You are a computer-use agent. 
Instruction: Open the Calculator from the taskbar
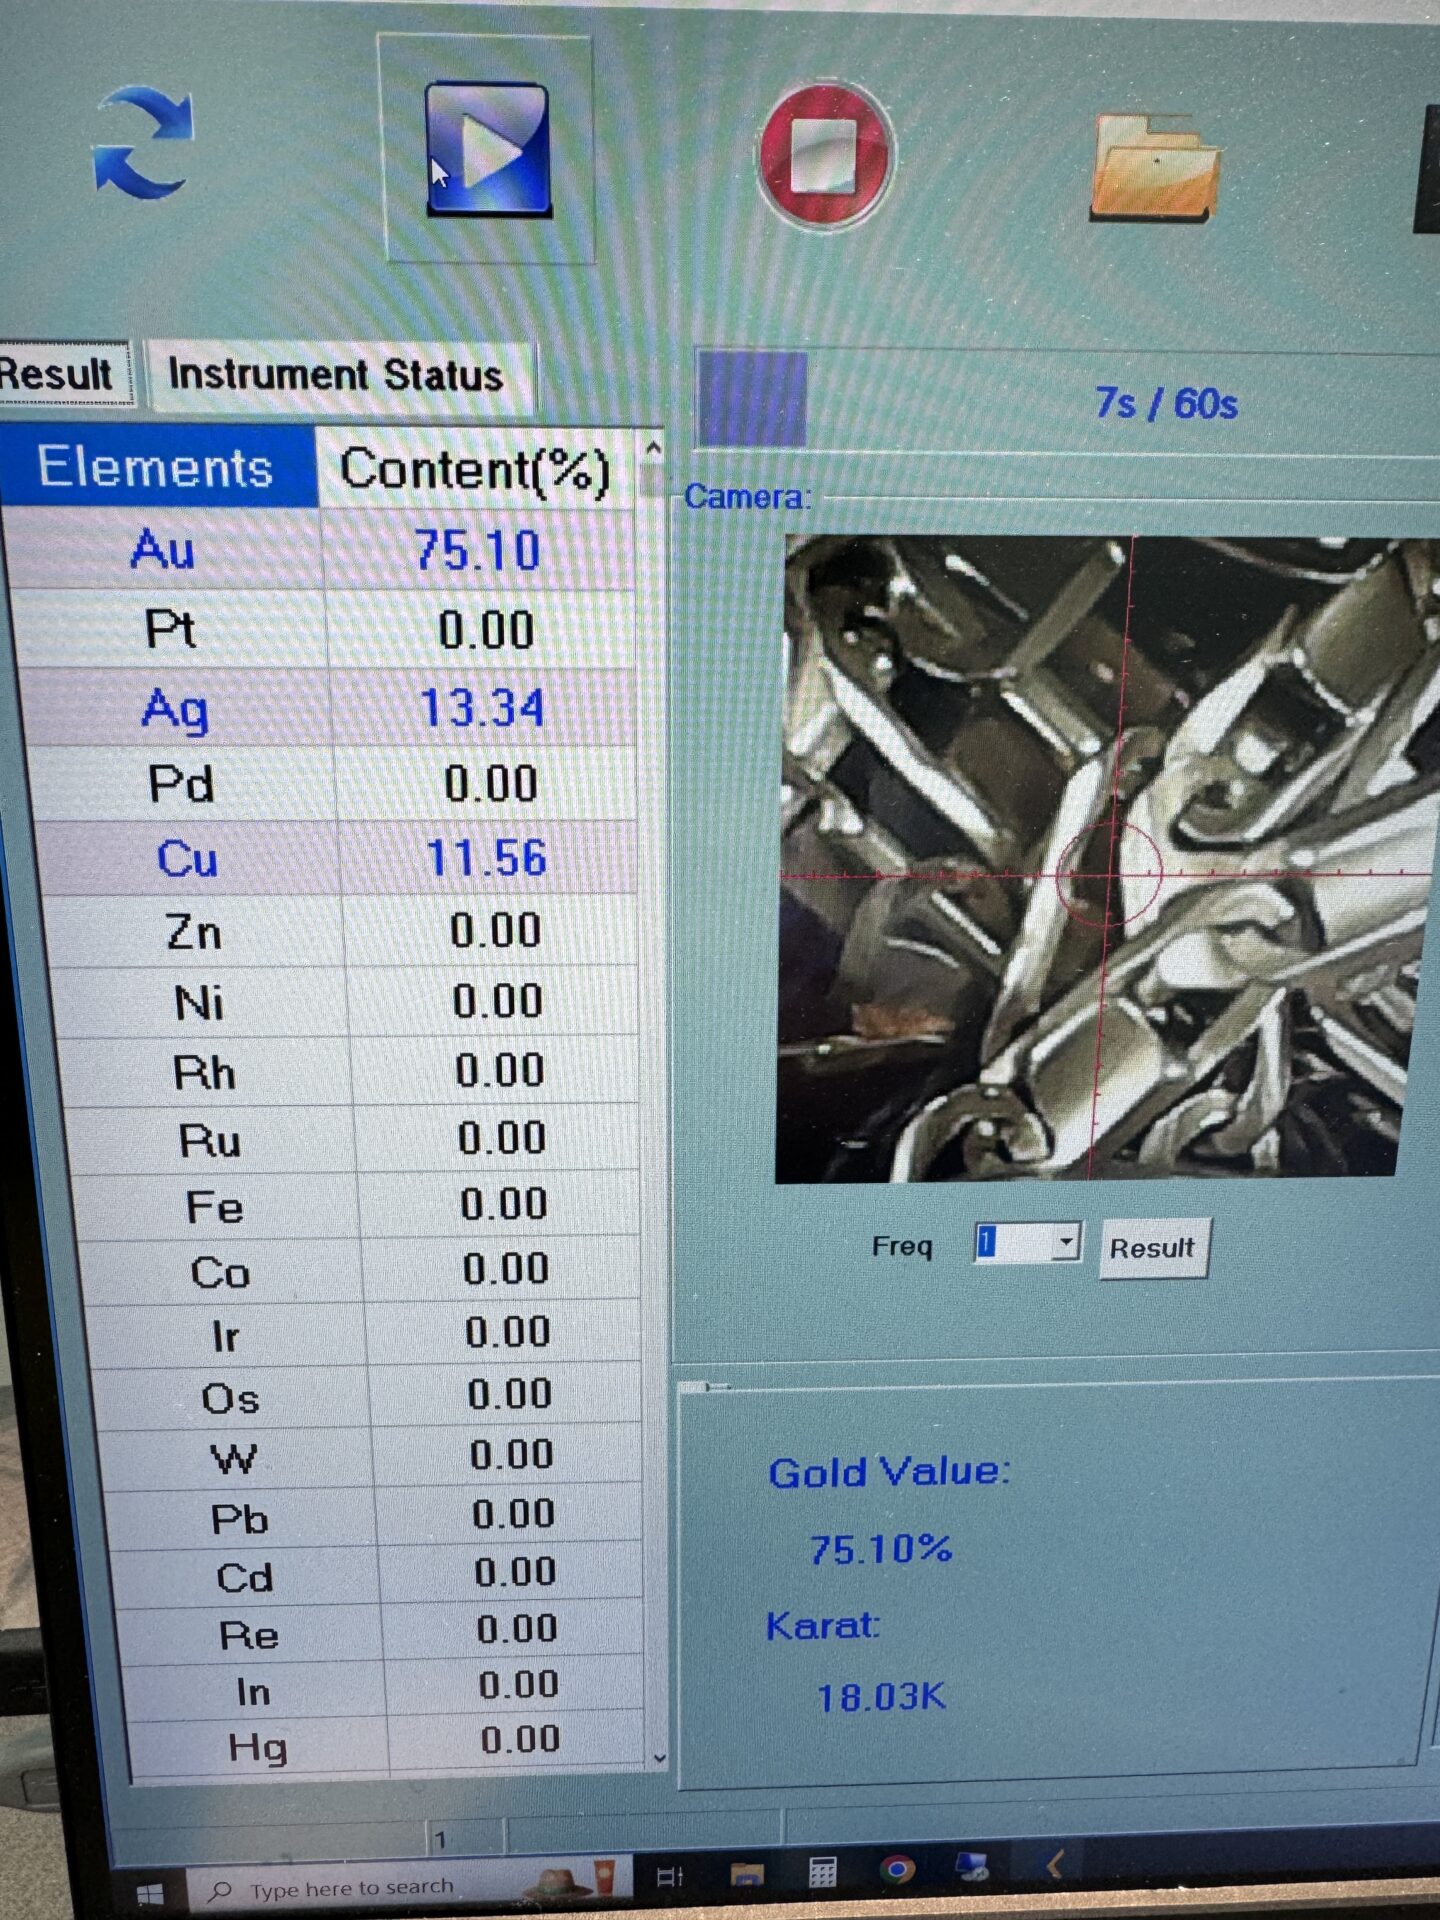click(823, 1872)
